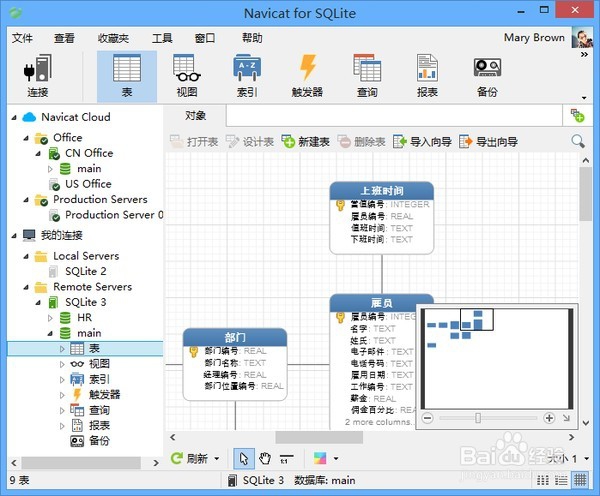Open the 文件 menu

point(22,38)
